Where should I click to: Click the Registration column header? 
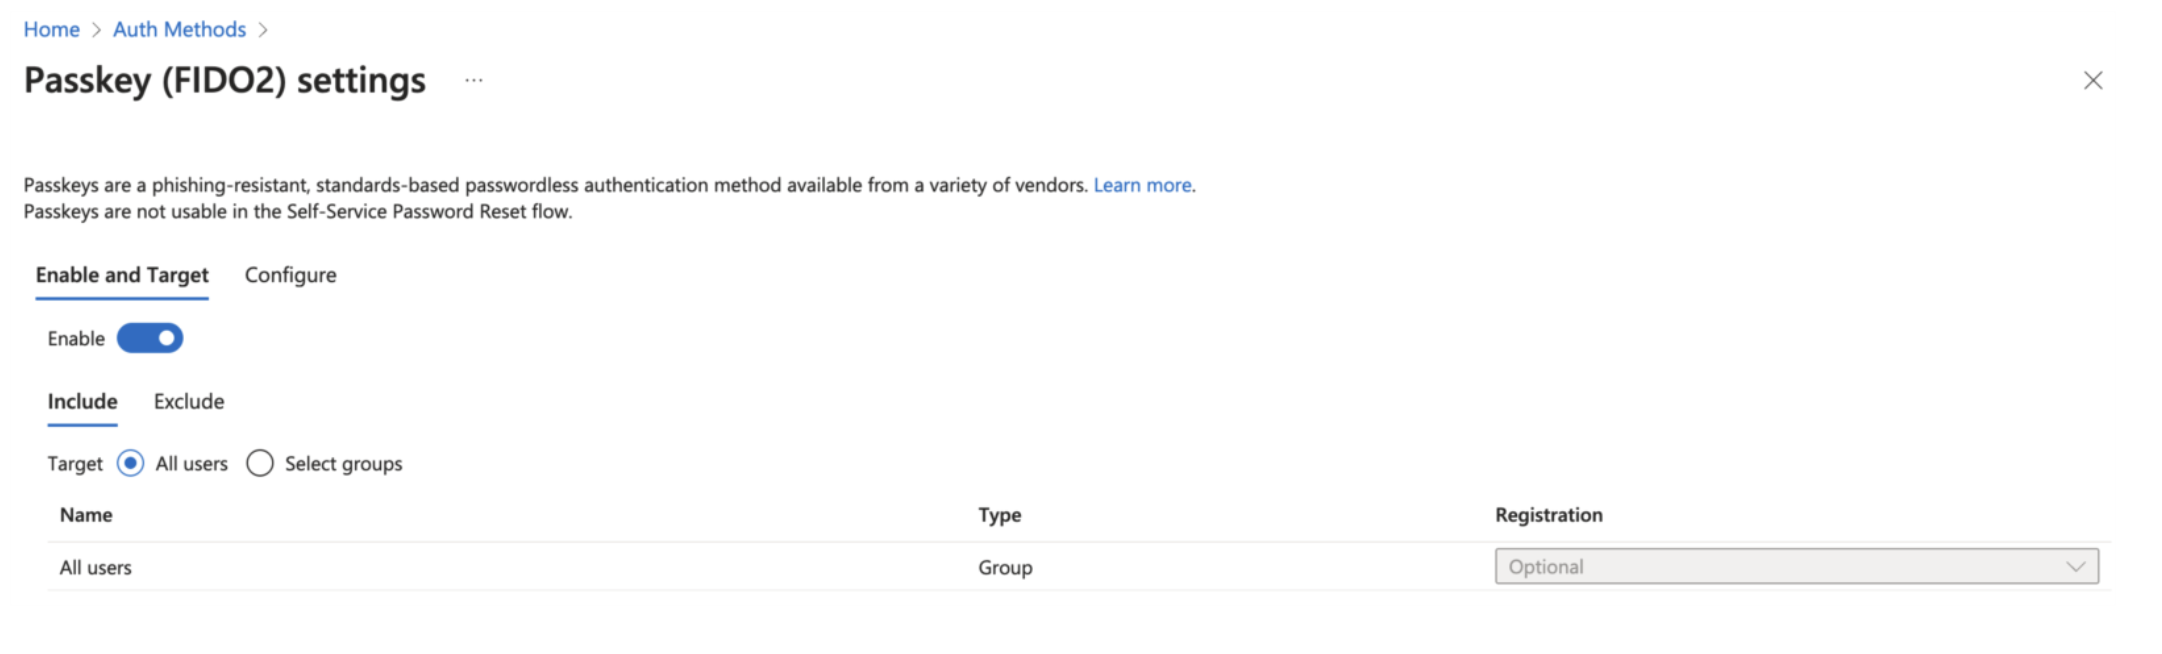coord(1549,514)
